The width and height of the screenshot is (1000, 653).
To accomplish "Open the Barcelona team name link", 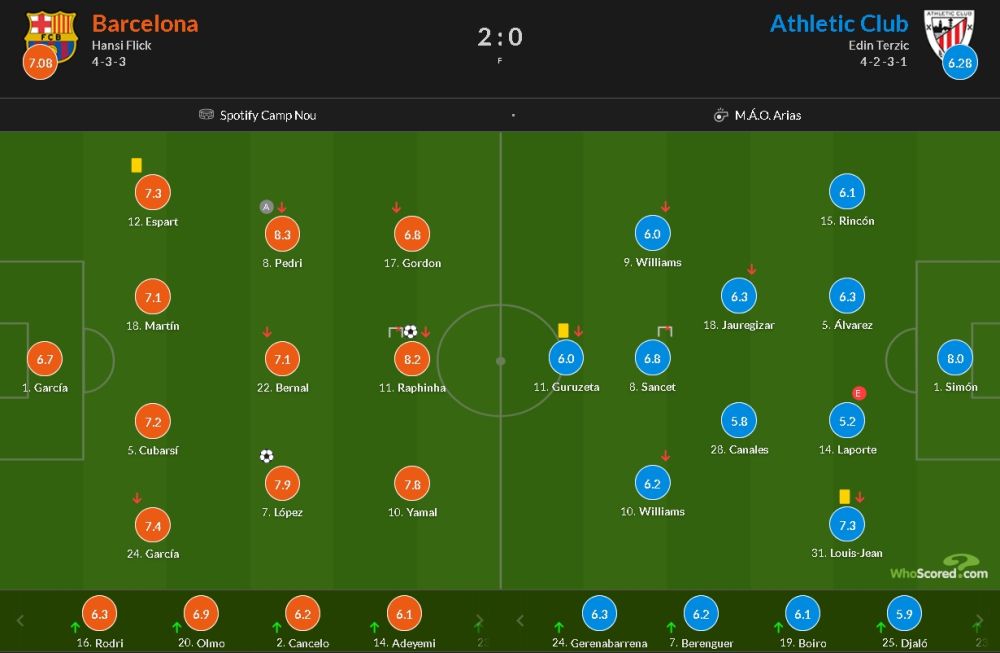I will tap(145, 24).
